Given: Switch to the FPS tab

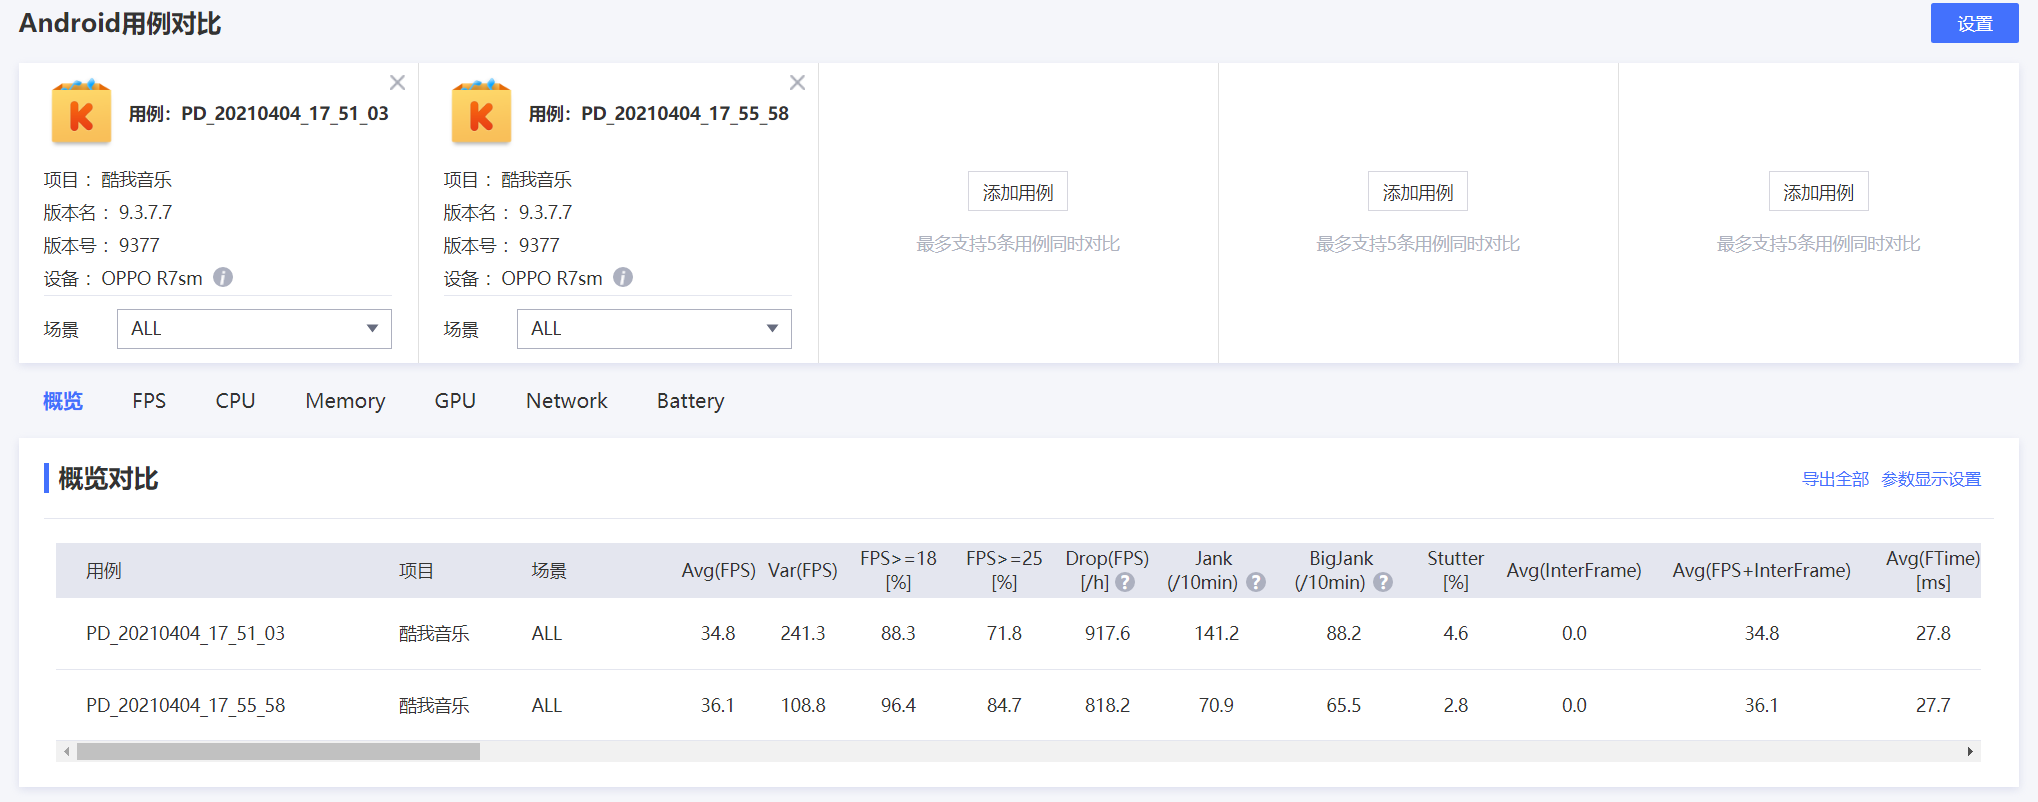Looking at the screenshot, I should (149, 401).
